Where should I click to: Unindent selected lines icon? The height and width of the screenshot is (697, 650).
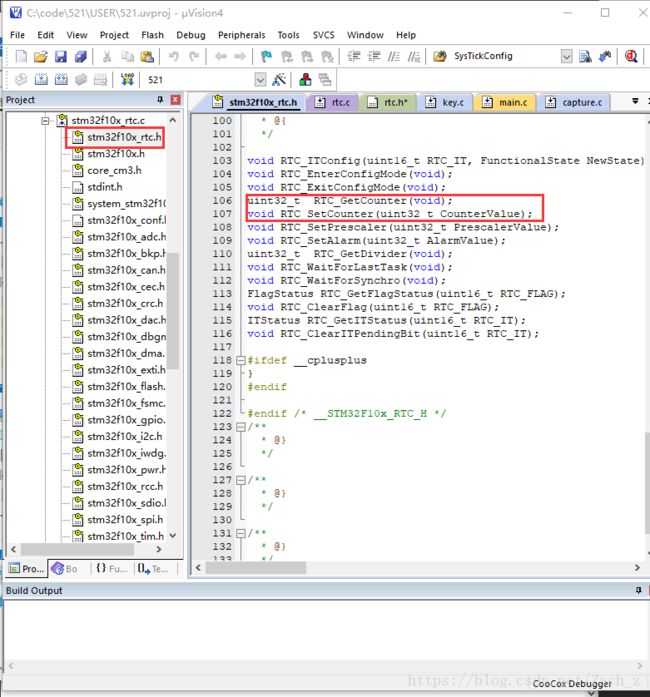(374, 56)
